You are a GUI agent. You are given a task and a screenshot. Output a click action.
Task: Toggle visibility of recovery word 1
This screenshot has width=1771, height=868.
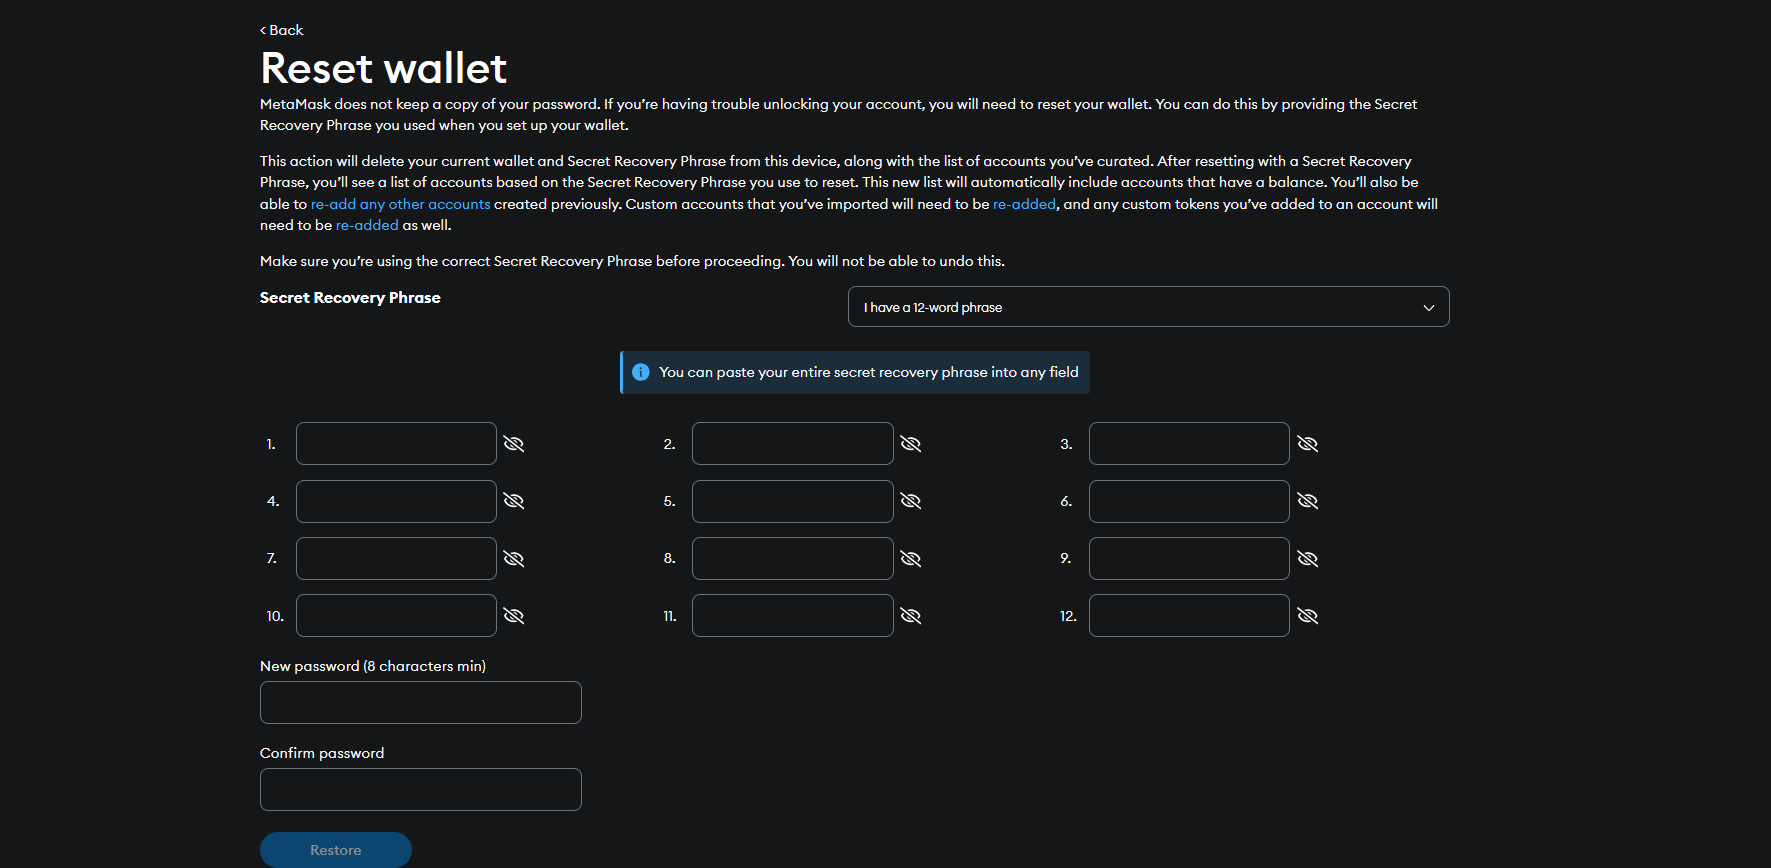tap(514, 444)
